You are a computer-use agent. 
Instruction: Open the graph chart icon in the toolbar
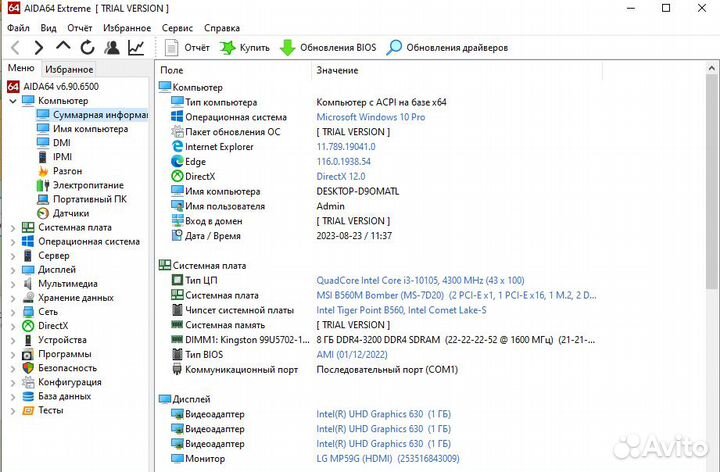136,47
